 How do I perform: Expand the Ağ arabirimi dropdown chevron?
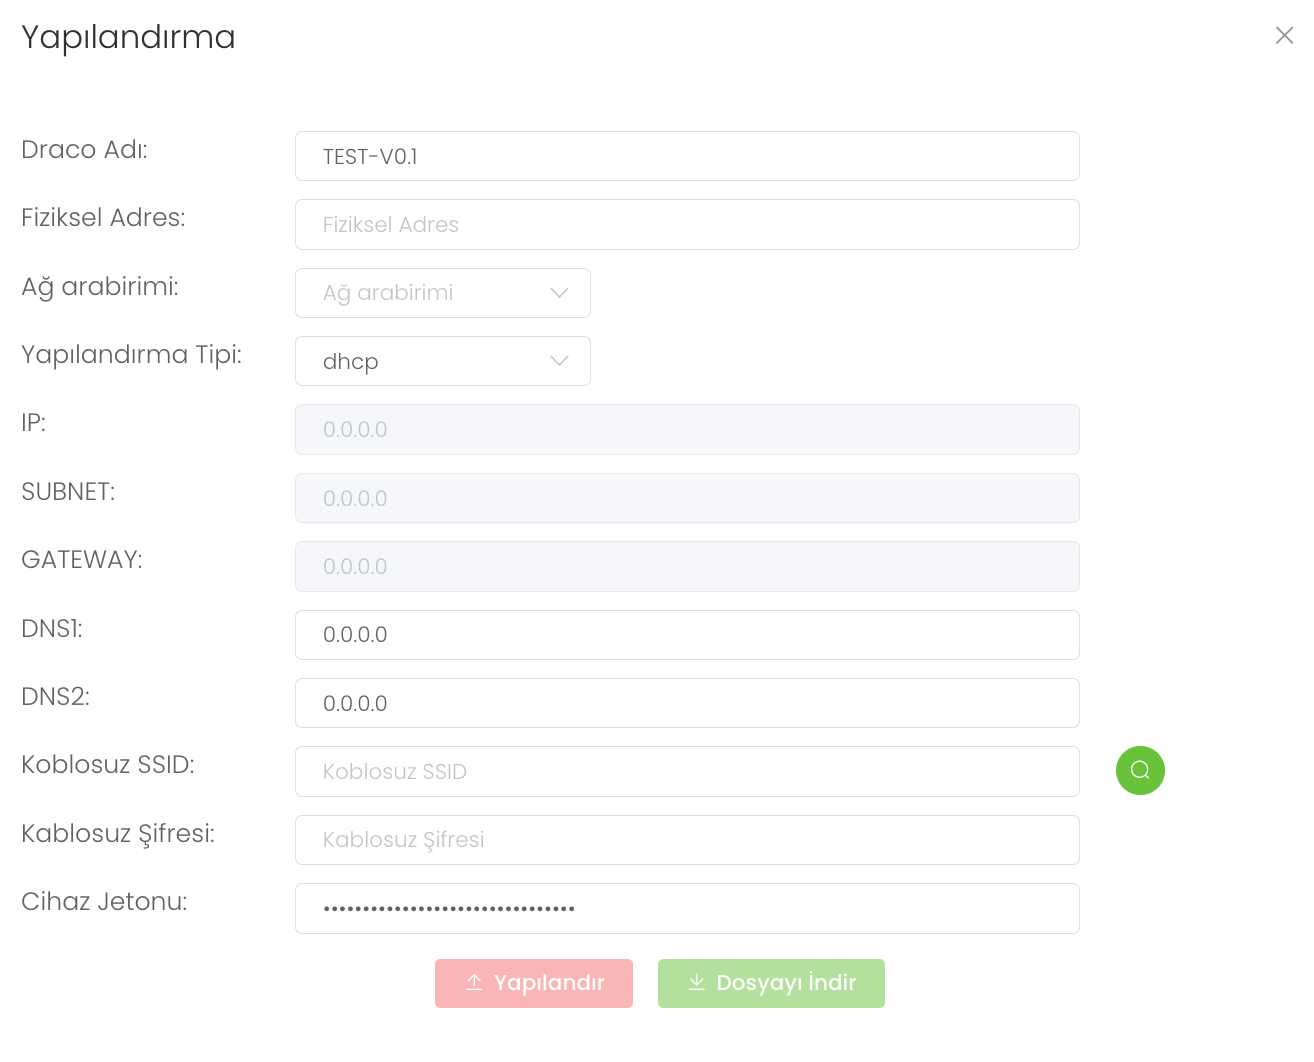click(559, 293)
